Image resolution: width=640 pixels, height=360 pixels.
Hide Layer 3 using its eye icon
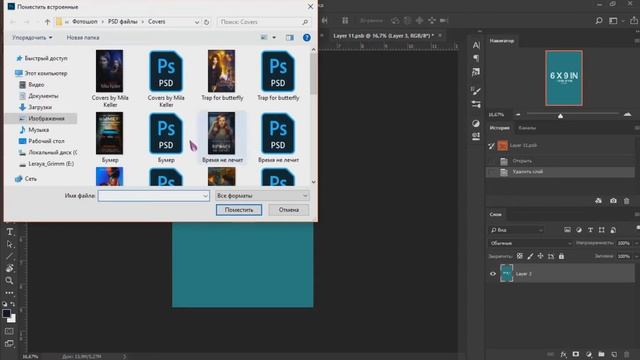pos(493,274)
